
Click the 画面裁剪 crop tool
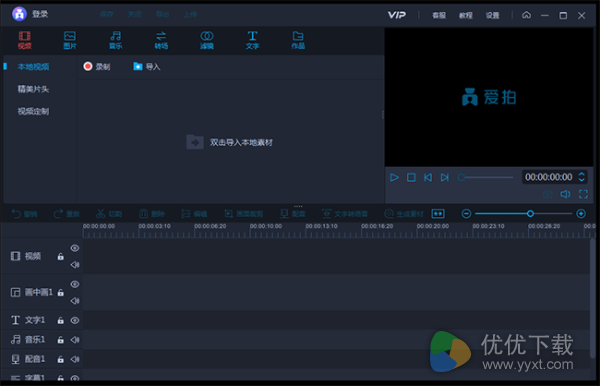pos(243,214)
